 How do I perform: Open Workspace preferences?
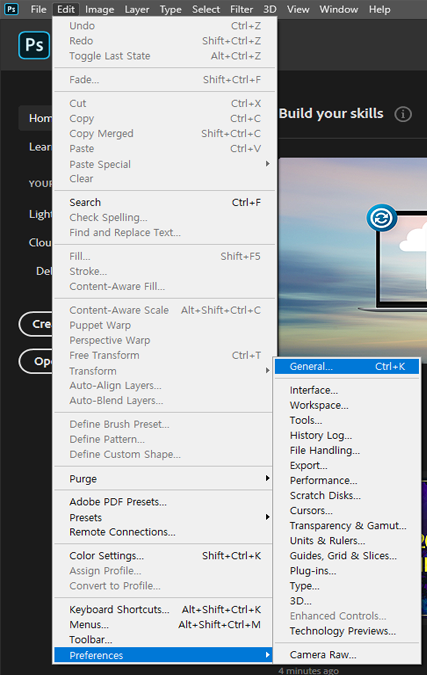click(347, 405)
